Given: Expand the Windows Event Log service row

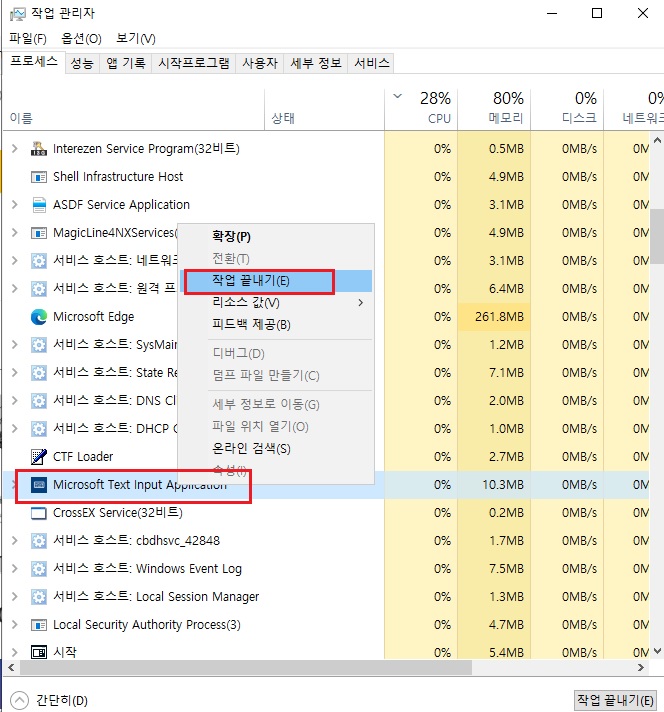Looking at the screenshot, I should (x=15, y=569).
